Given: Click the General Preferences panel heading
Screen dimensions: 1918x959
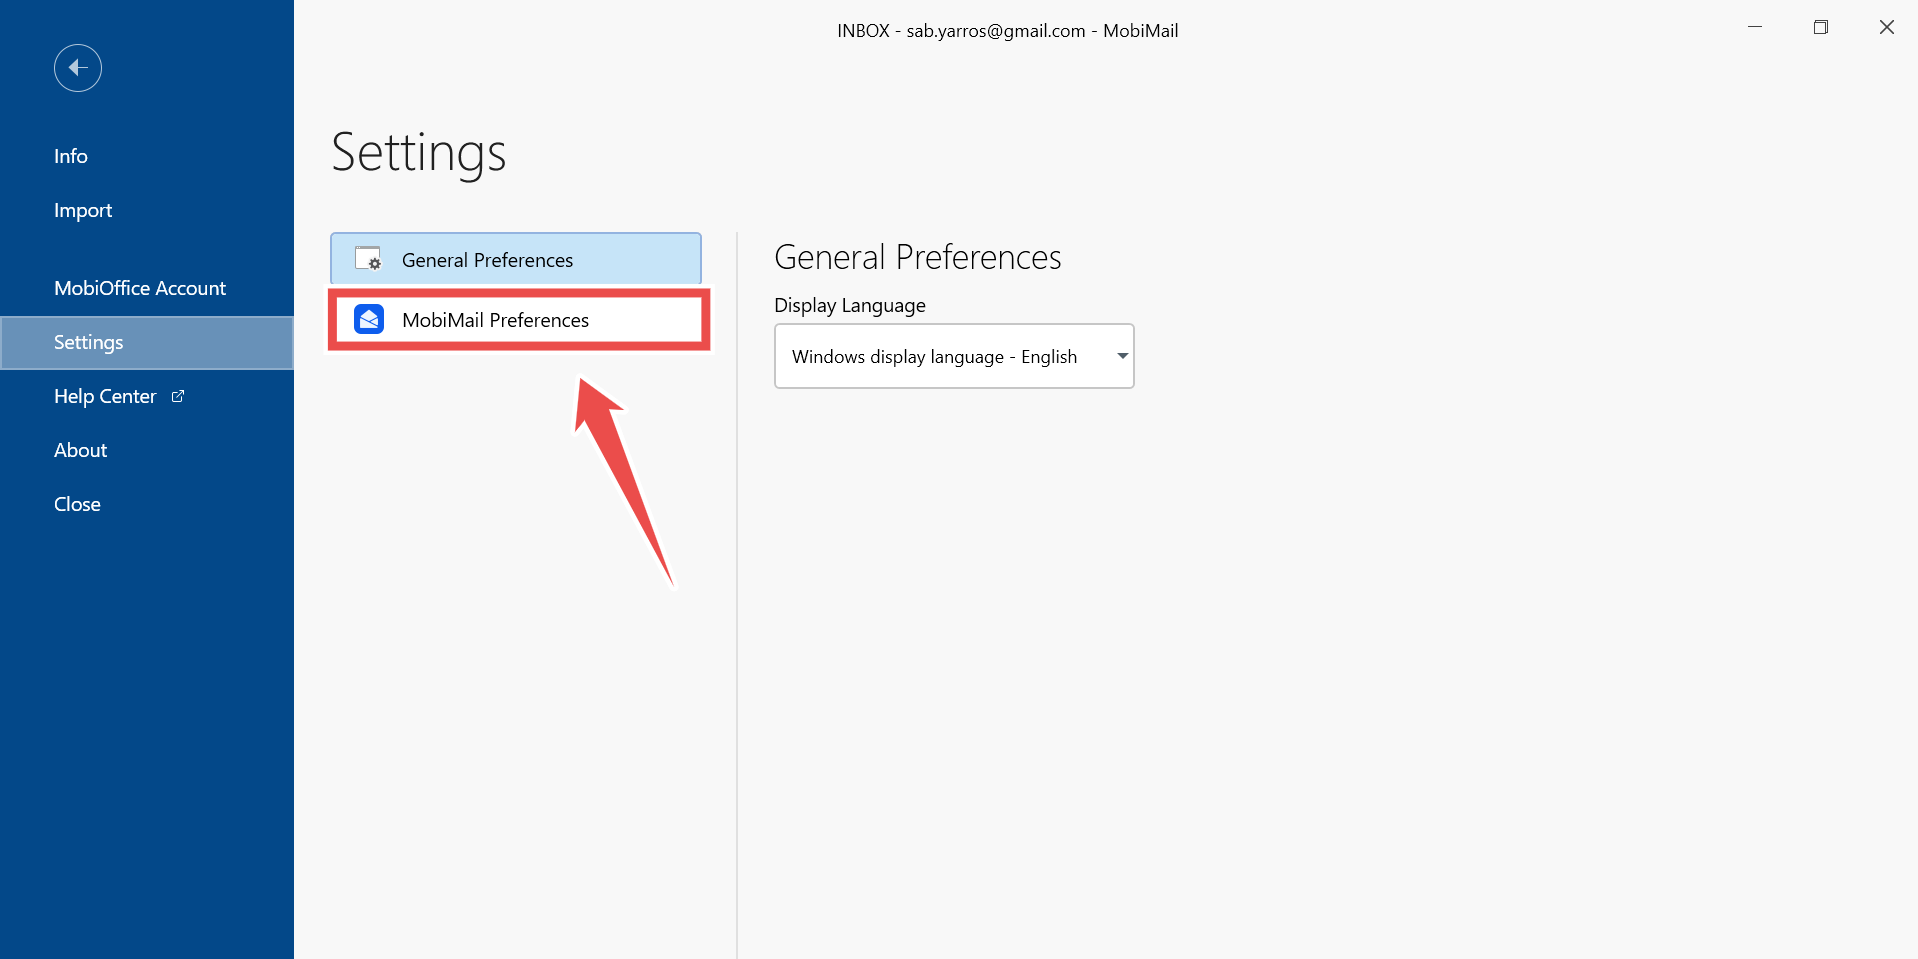Looking at the screenshot, I should (x=917, y=257).
